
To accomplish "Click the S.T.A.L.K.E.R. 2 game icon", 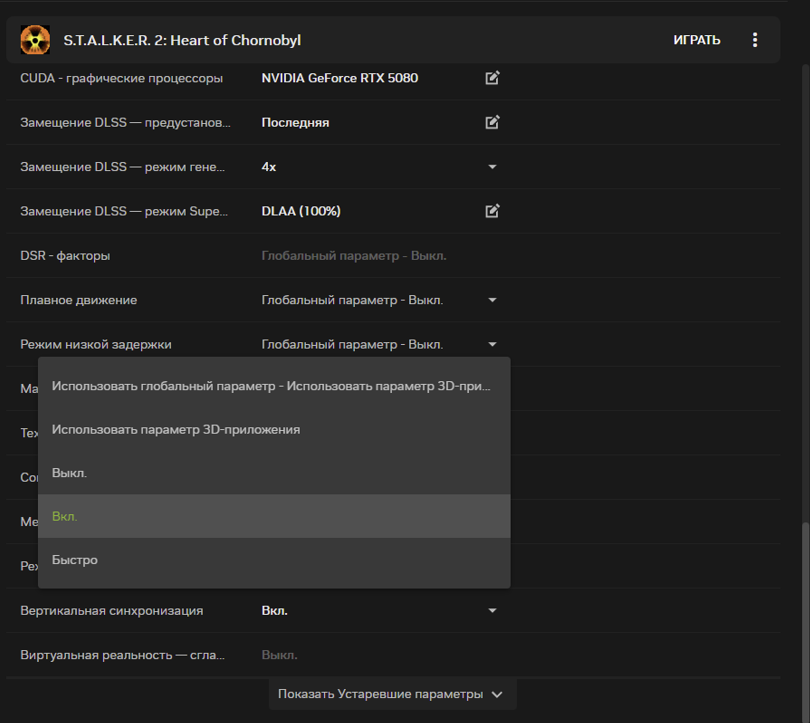I will click(x=36, y=40).
